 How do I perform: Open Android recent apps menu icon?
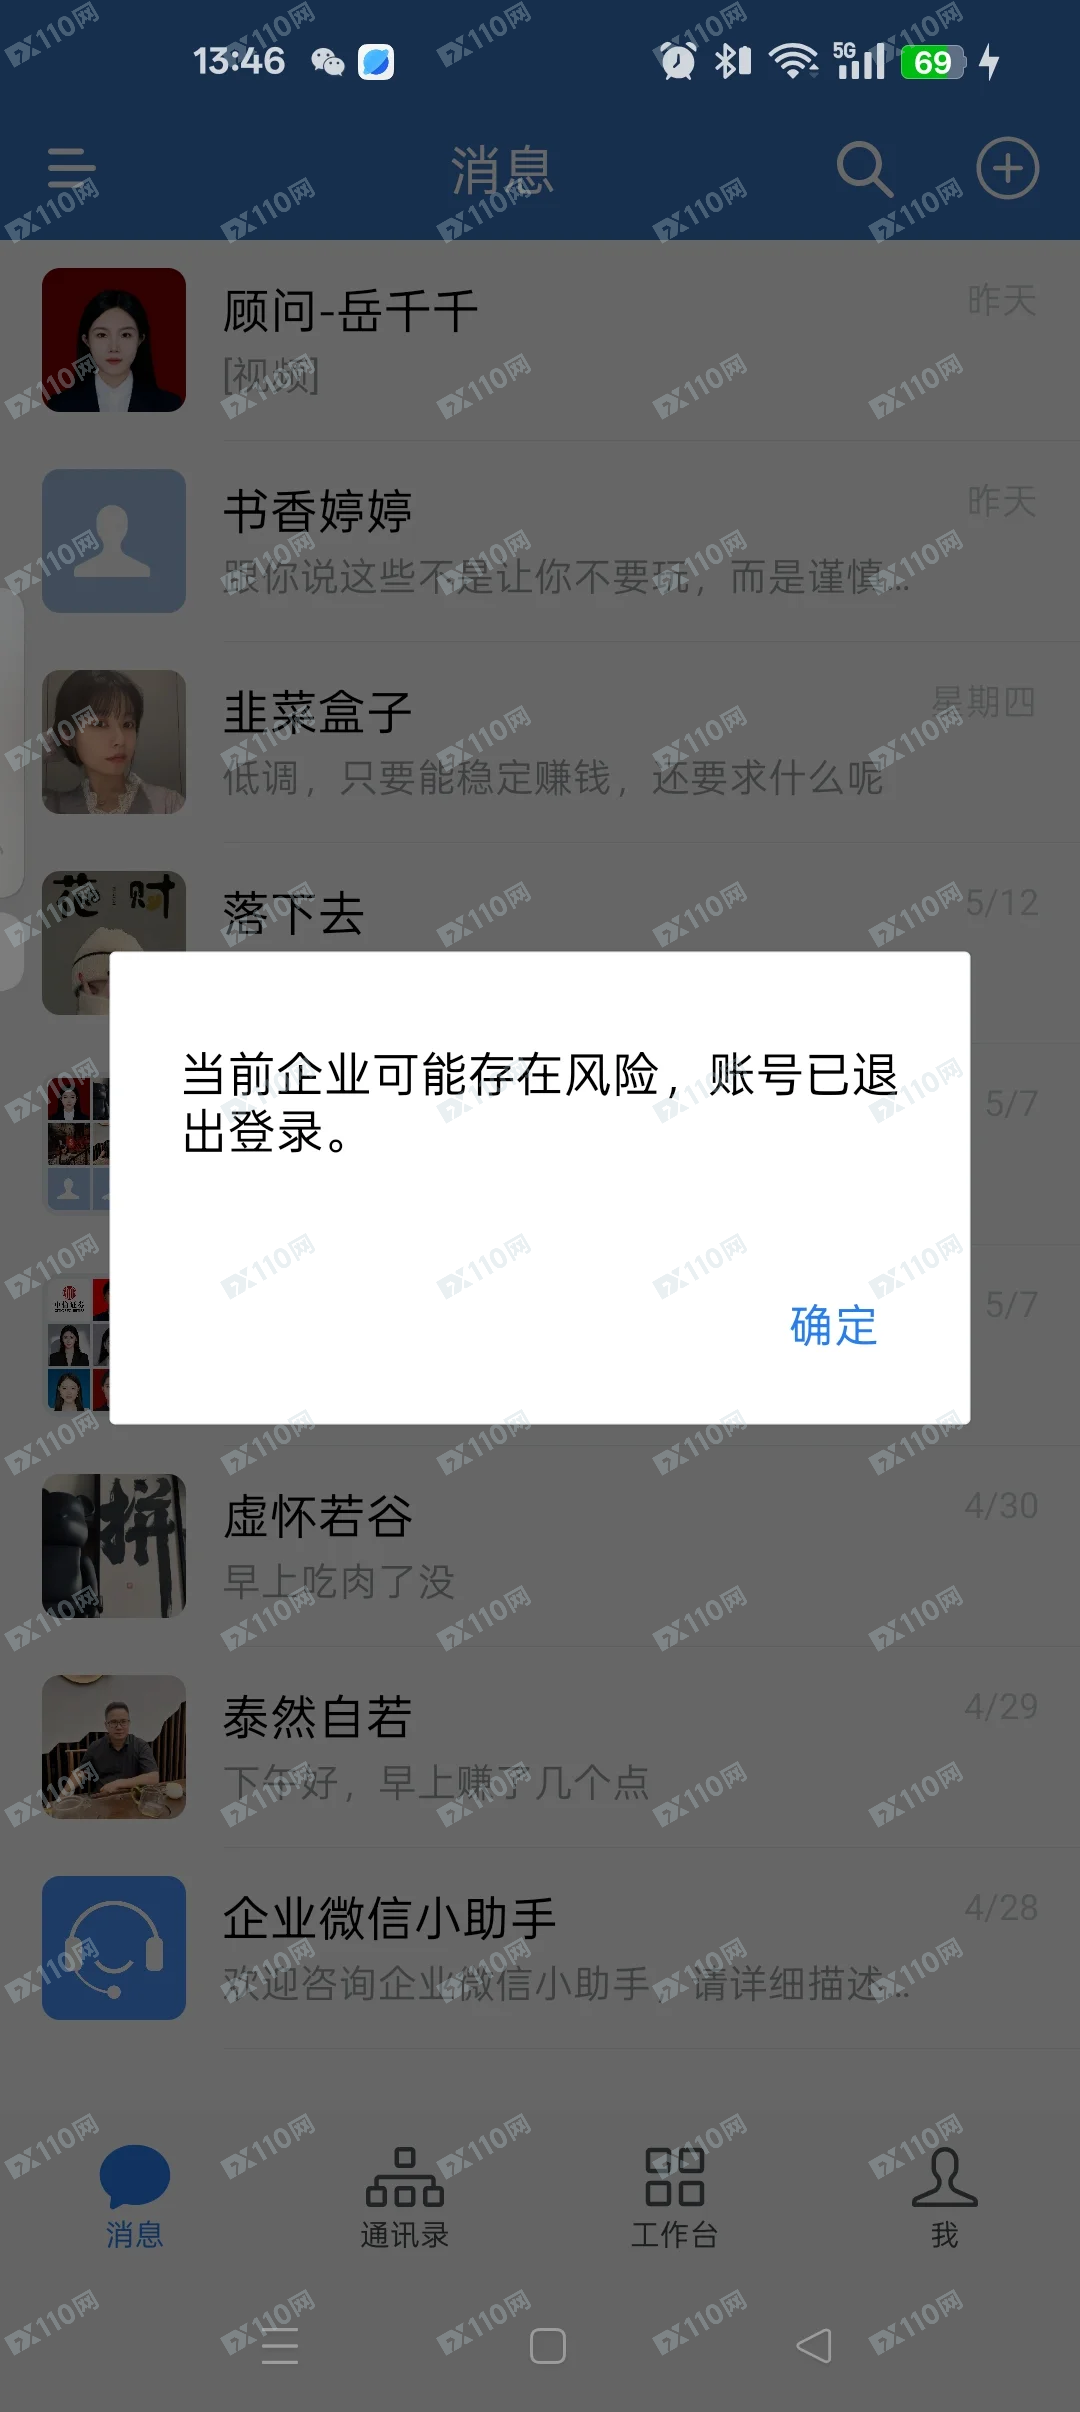[280, 2346]
